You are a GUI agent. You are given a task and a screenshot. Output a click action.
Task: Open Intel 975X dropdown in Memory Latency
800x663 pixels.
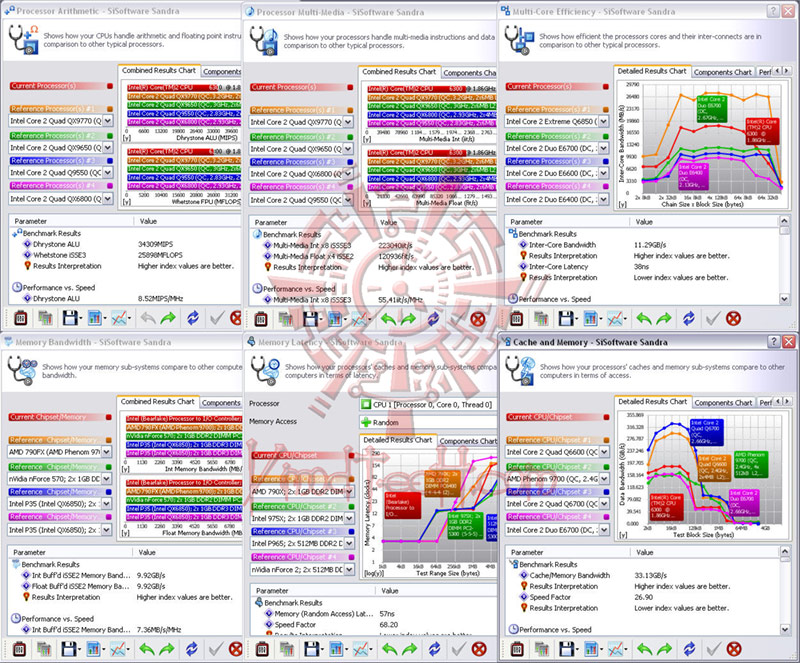pyautogui.click(x=349, y=518)
